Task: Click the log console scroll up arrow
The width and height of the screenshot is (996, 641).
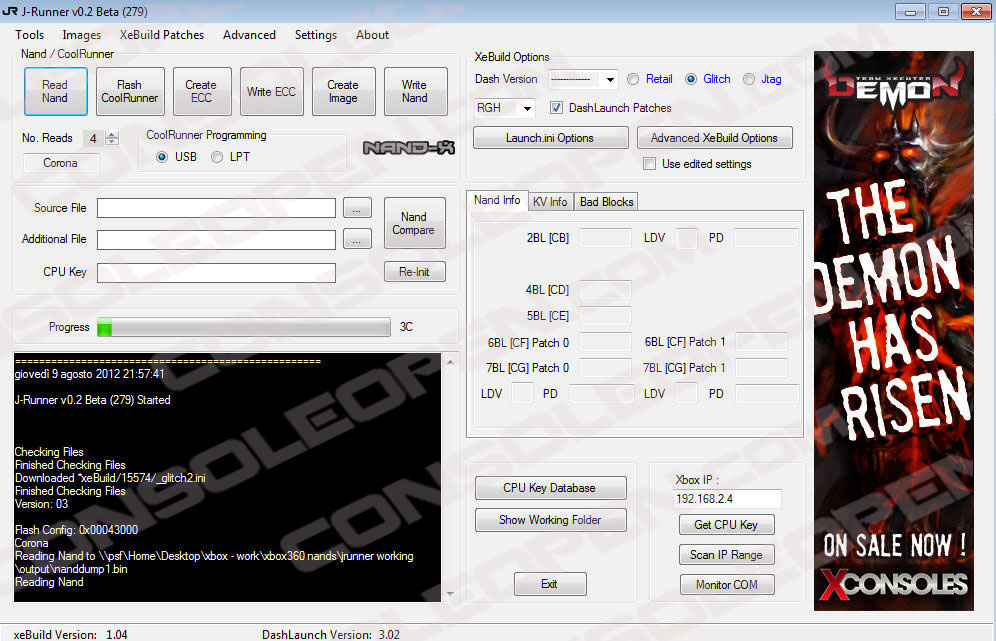Action: (x=450, y=362)
